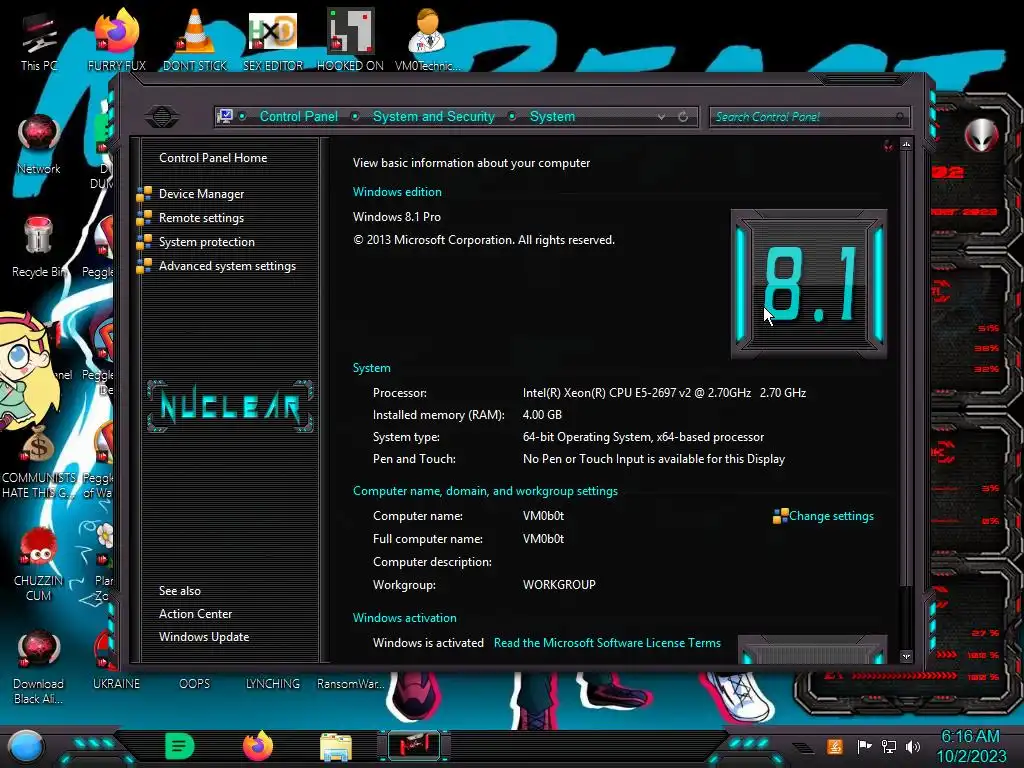The width and height of the screenshot is (1024, 768).
Task: Click the computer icon in the address bar
Action: point(225,116)
